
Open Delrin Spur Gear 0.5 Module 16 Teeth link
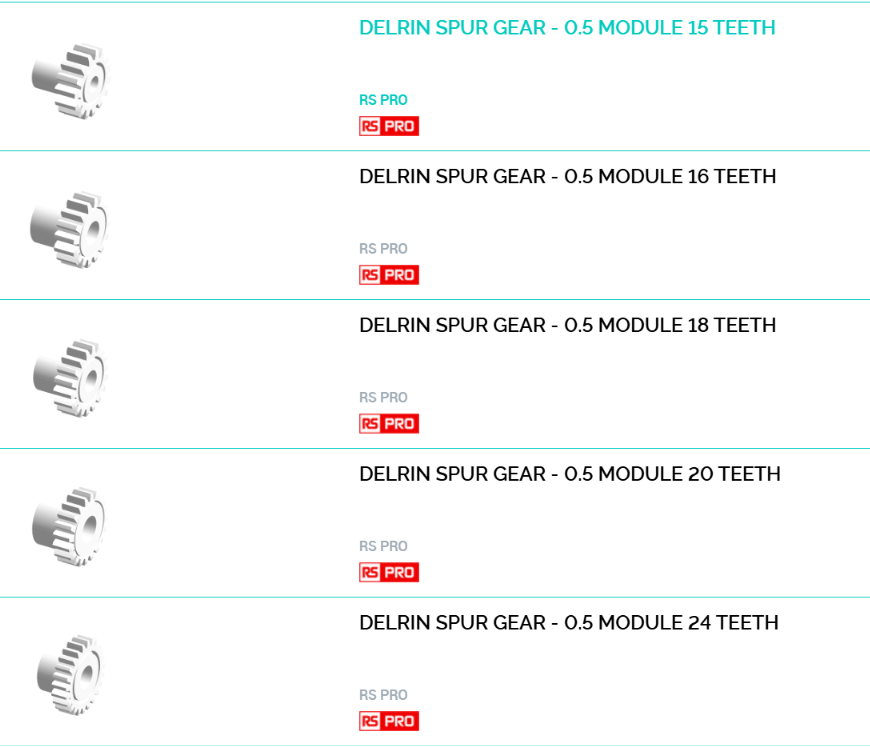coord(568,176)
